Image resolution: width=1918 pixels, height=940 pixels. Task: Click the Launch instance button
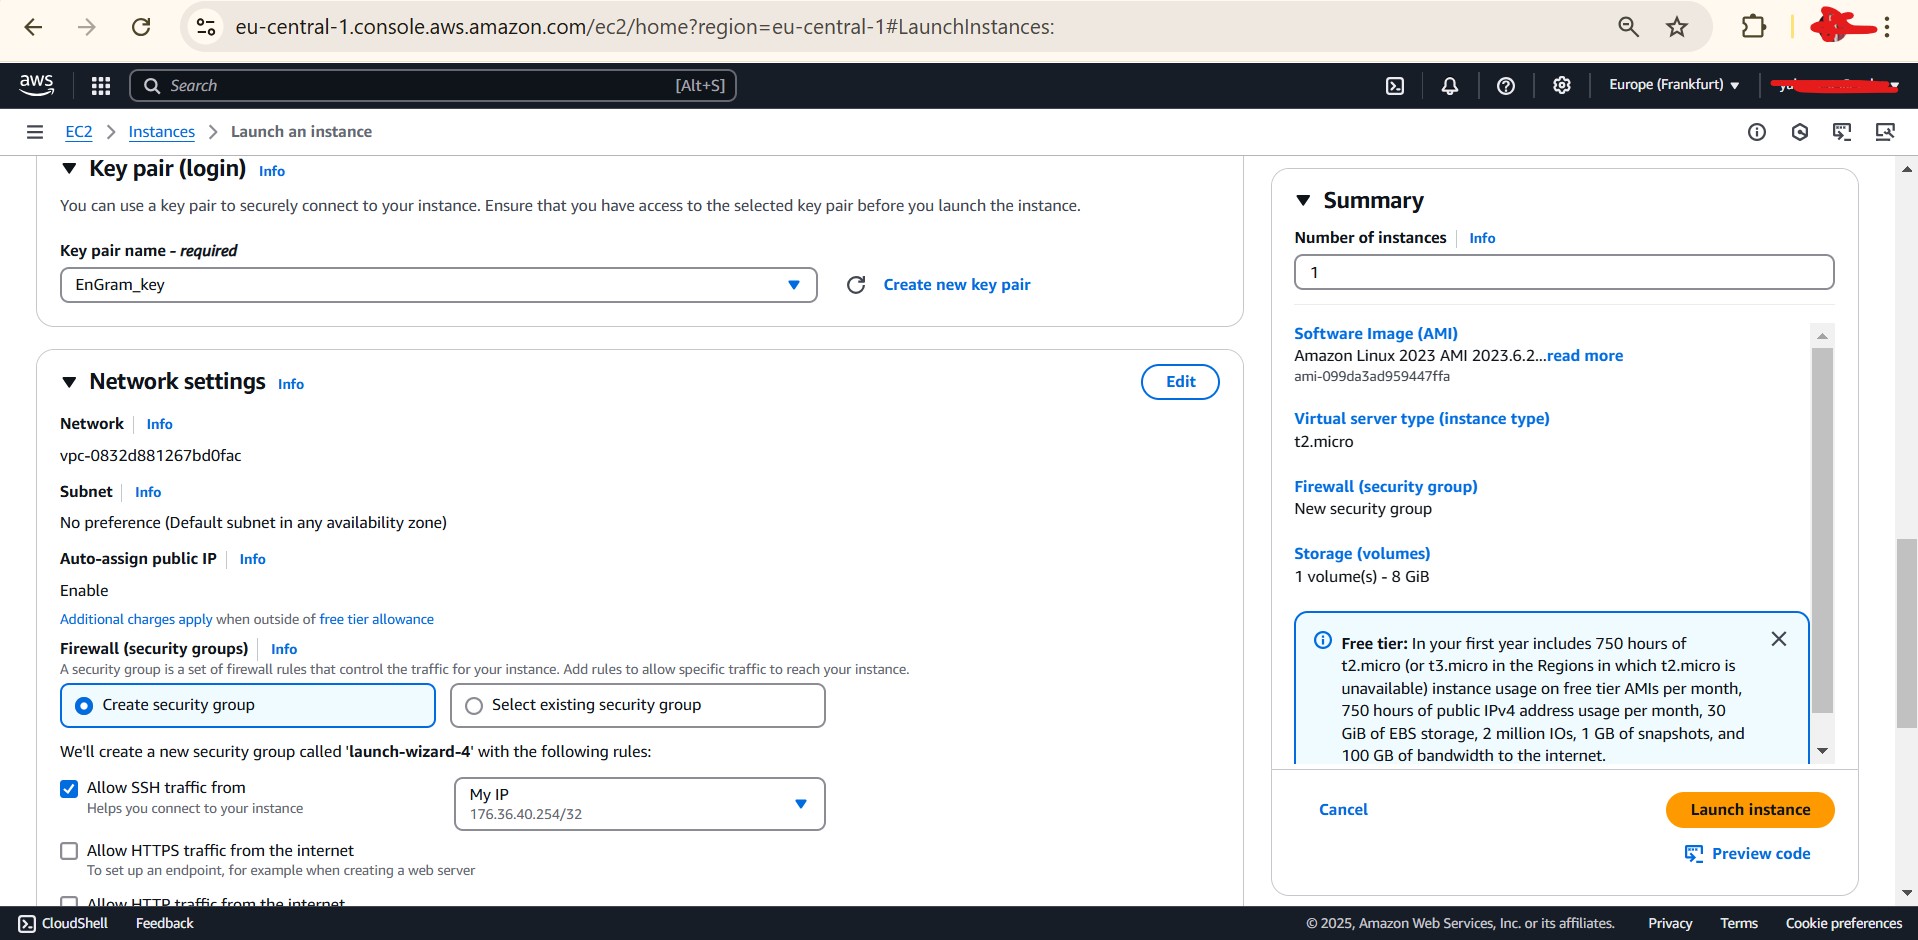click(x=1749, y=810)
